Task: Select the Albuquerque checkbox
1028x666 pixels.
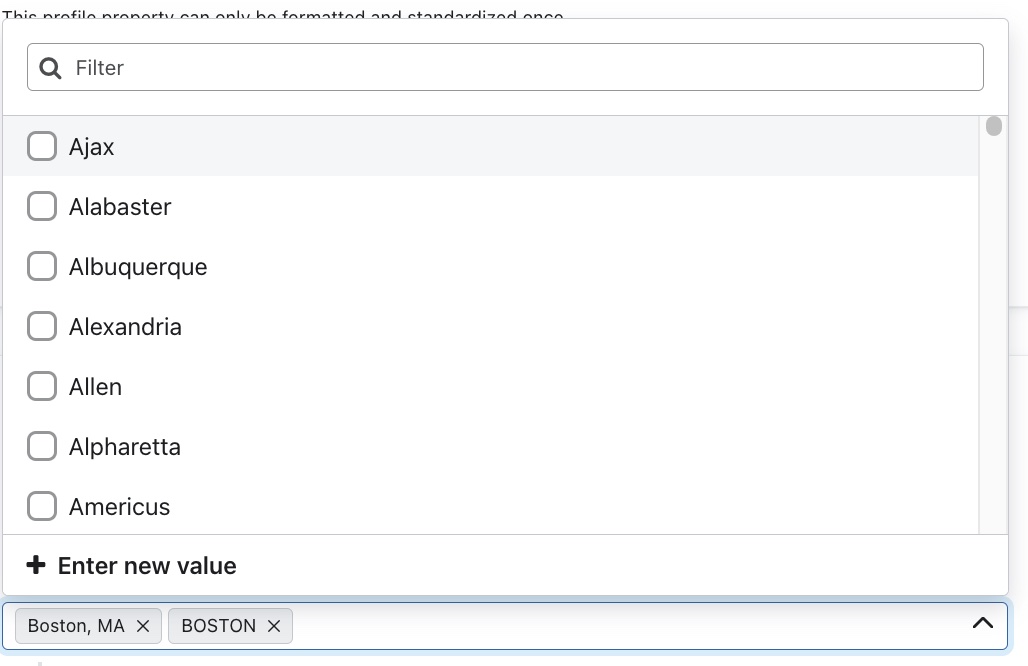Action: pyautogui.click(x=42, y=266)
